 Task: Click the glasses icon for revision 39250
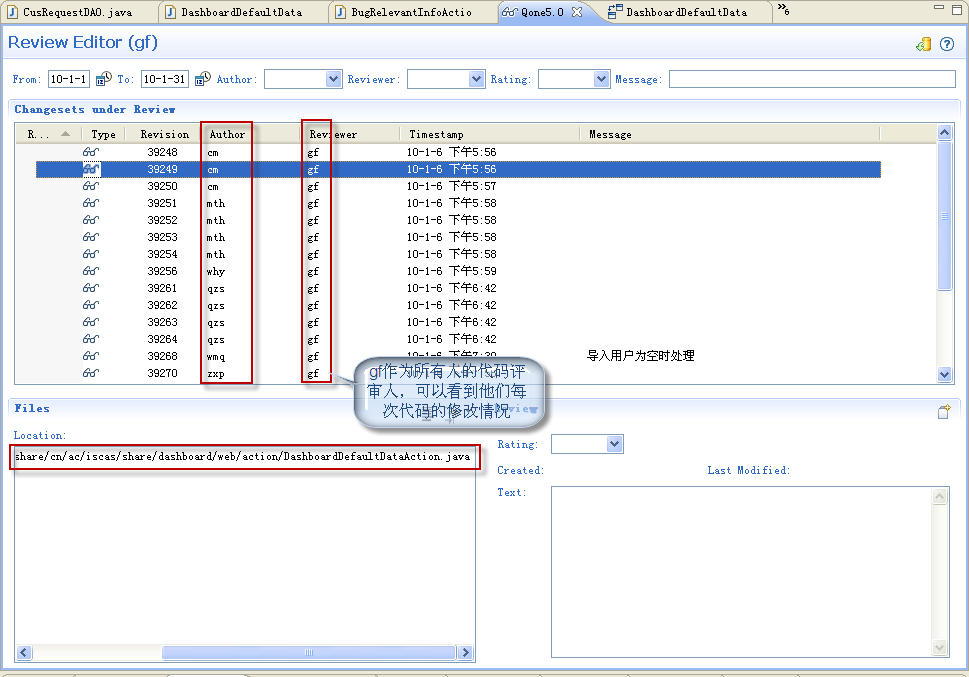91,186
